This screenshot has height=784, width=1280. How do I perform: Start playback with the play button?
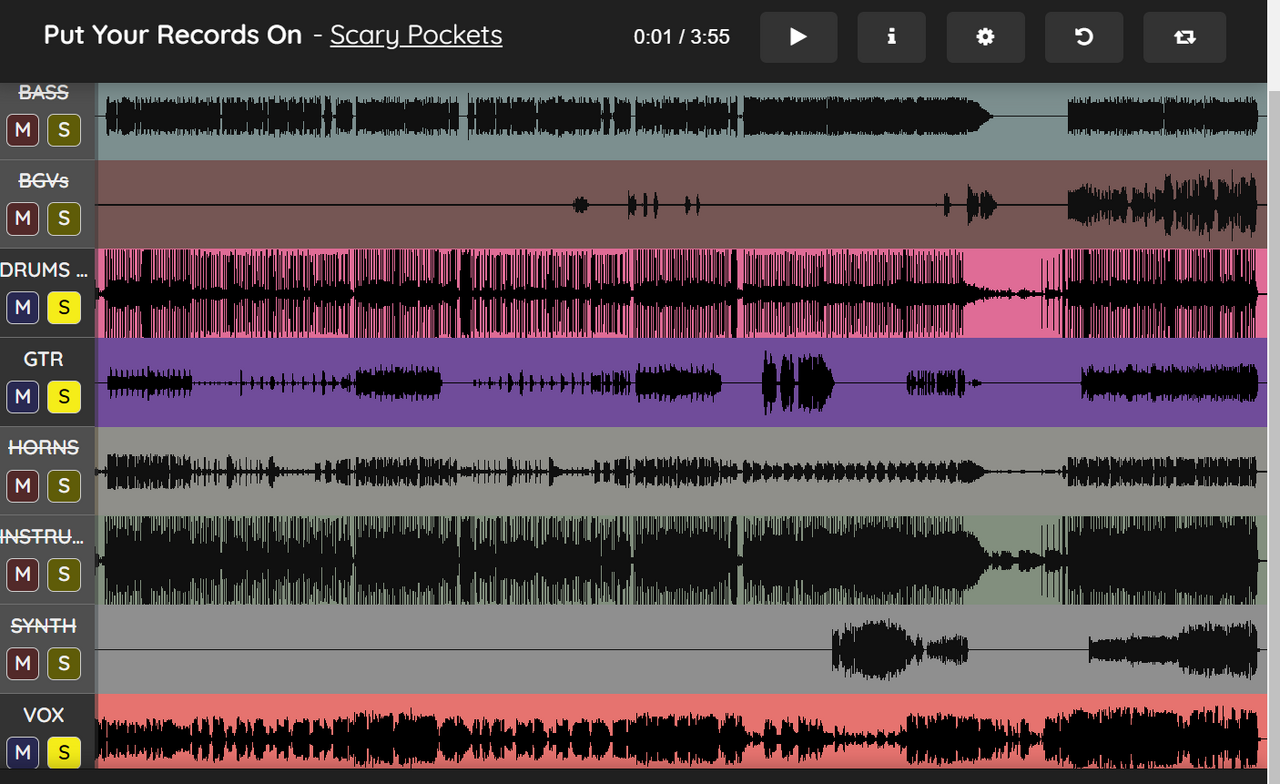[798, 37]
